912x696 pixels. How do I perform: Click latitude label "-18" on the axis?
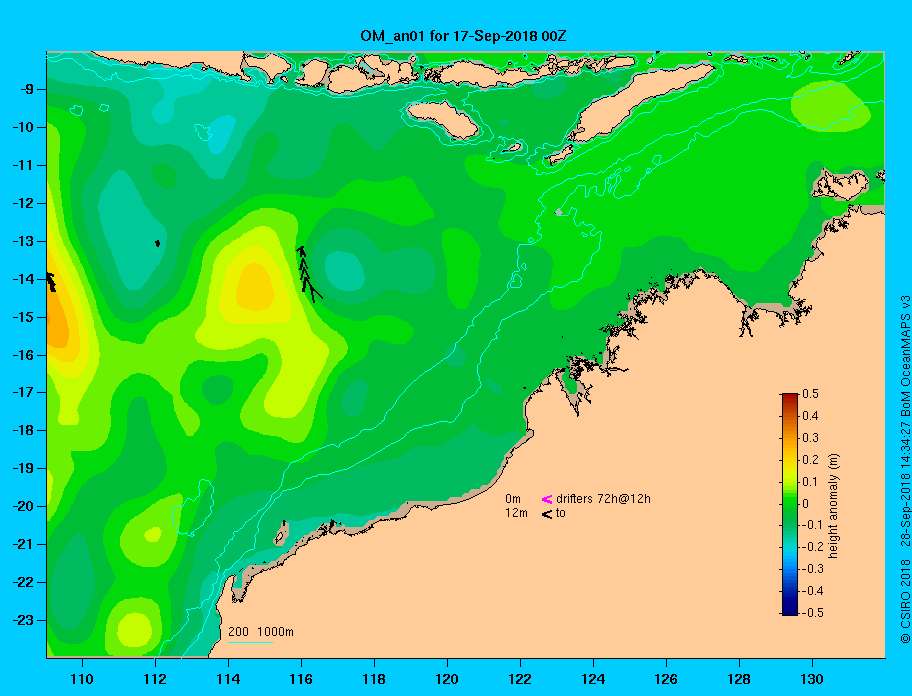click(24, 431)
